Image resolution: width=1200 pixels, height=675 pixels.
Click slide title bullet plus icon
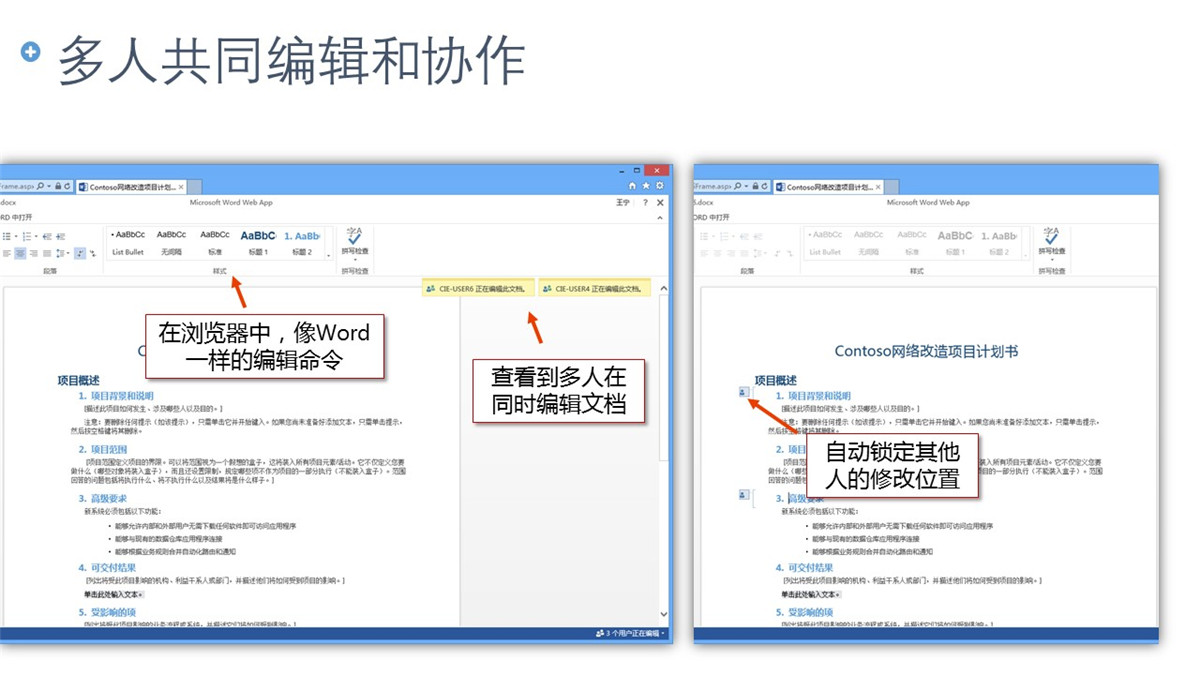31,51
